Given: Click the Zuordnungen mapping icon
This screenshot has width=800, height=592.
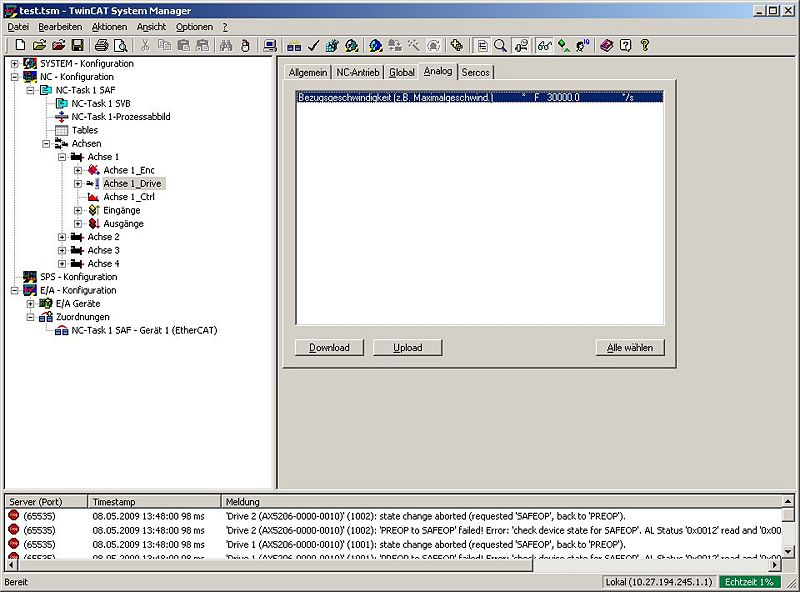Looking at the screenshot, I should (46, 317).
